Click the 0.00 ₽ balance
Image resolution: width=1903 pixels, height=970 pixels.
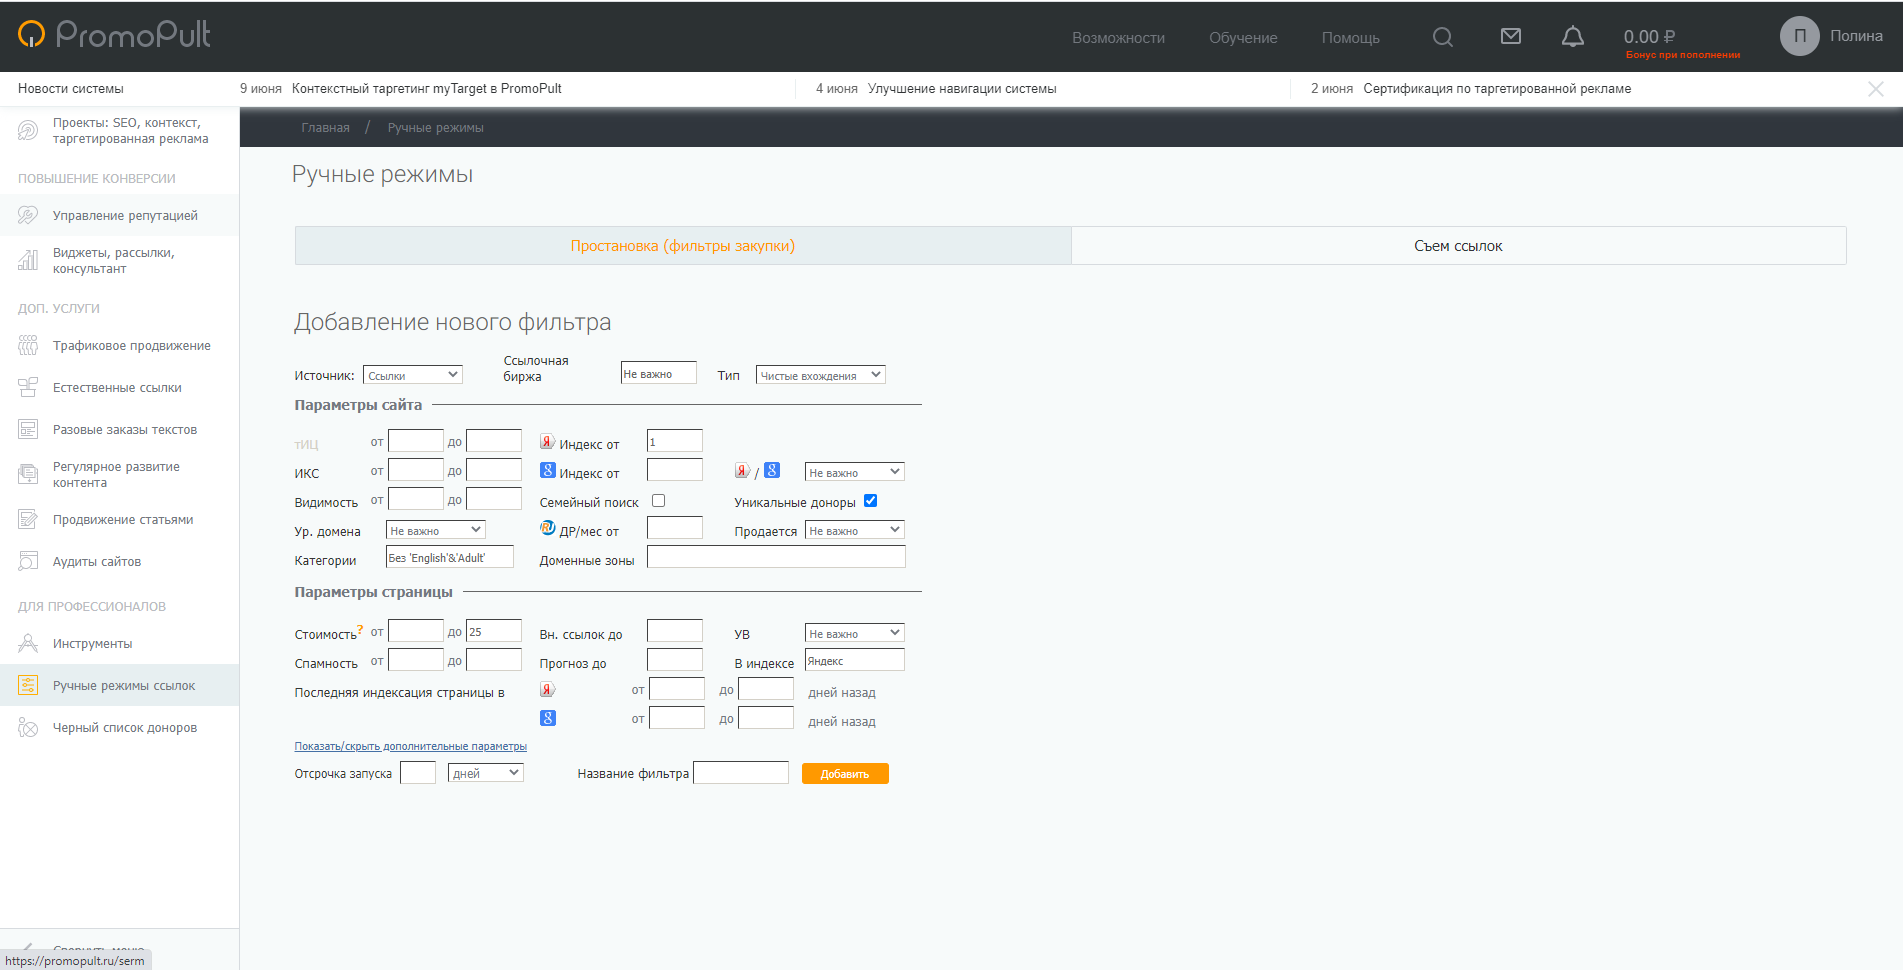point(1649,37)
